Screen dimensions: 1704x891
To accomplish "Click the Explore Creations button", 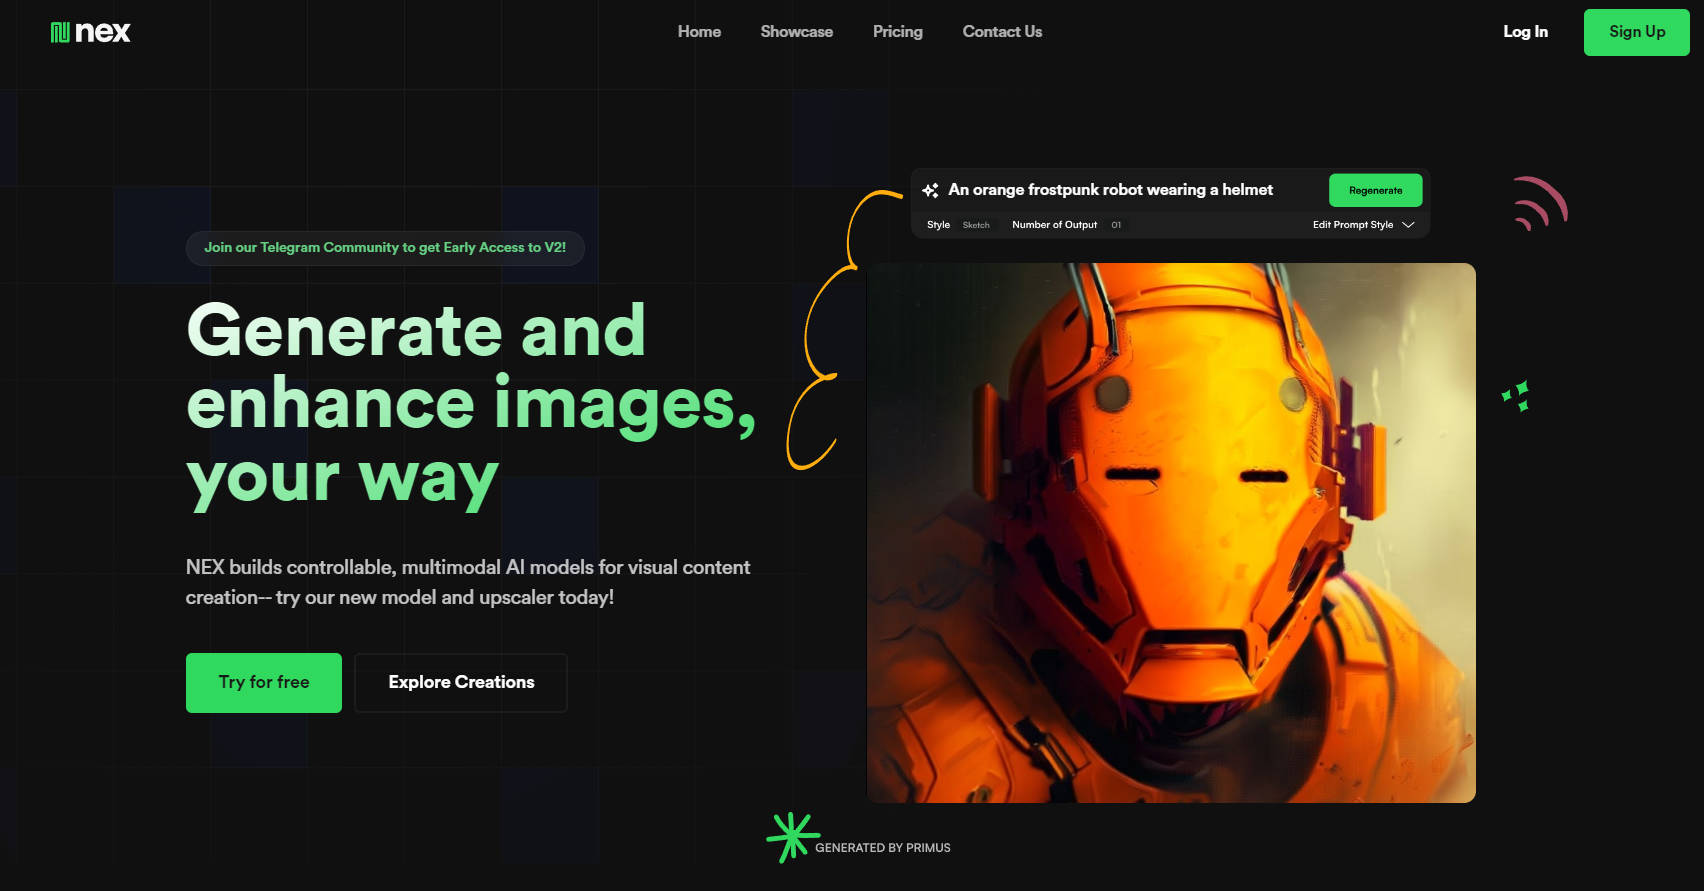I will pos(461,683).
